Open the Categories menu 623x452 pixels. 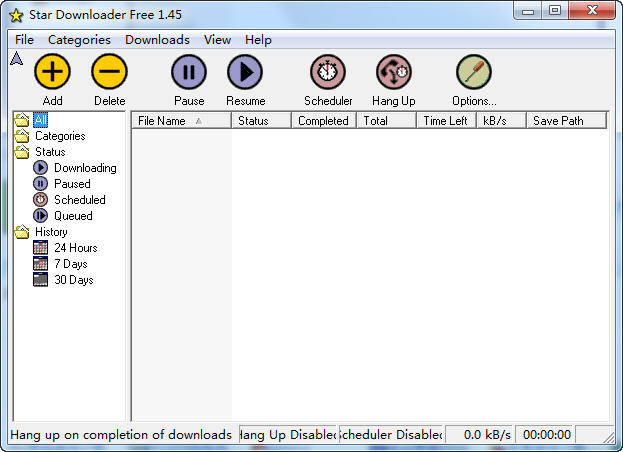[x=79, y=40]
